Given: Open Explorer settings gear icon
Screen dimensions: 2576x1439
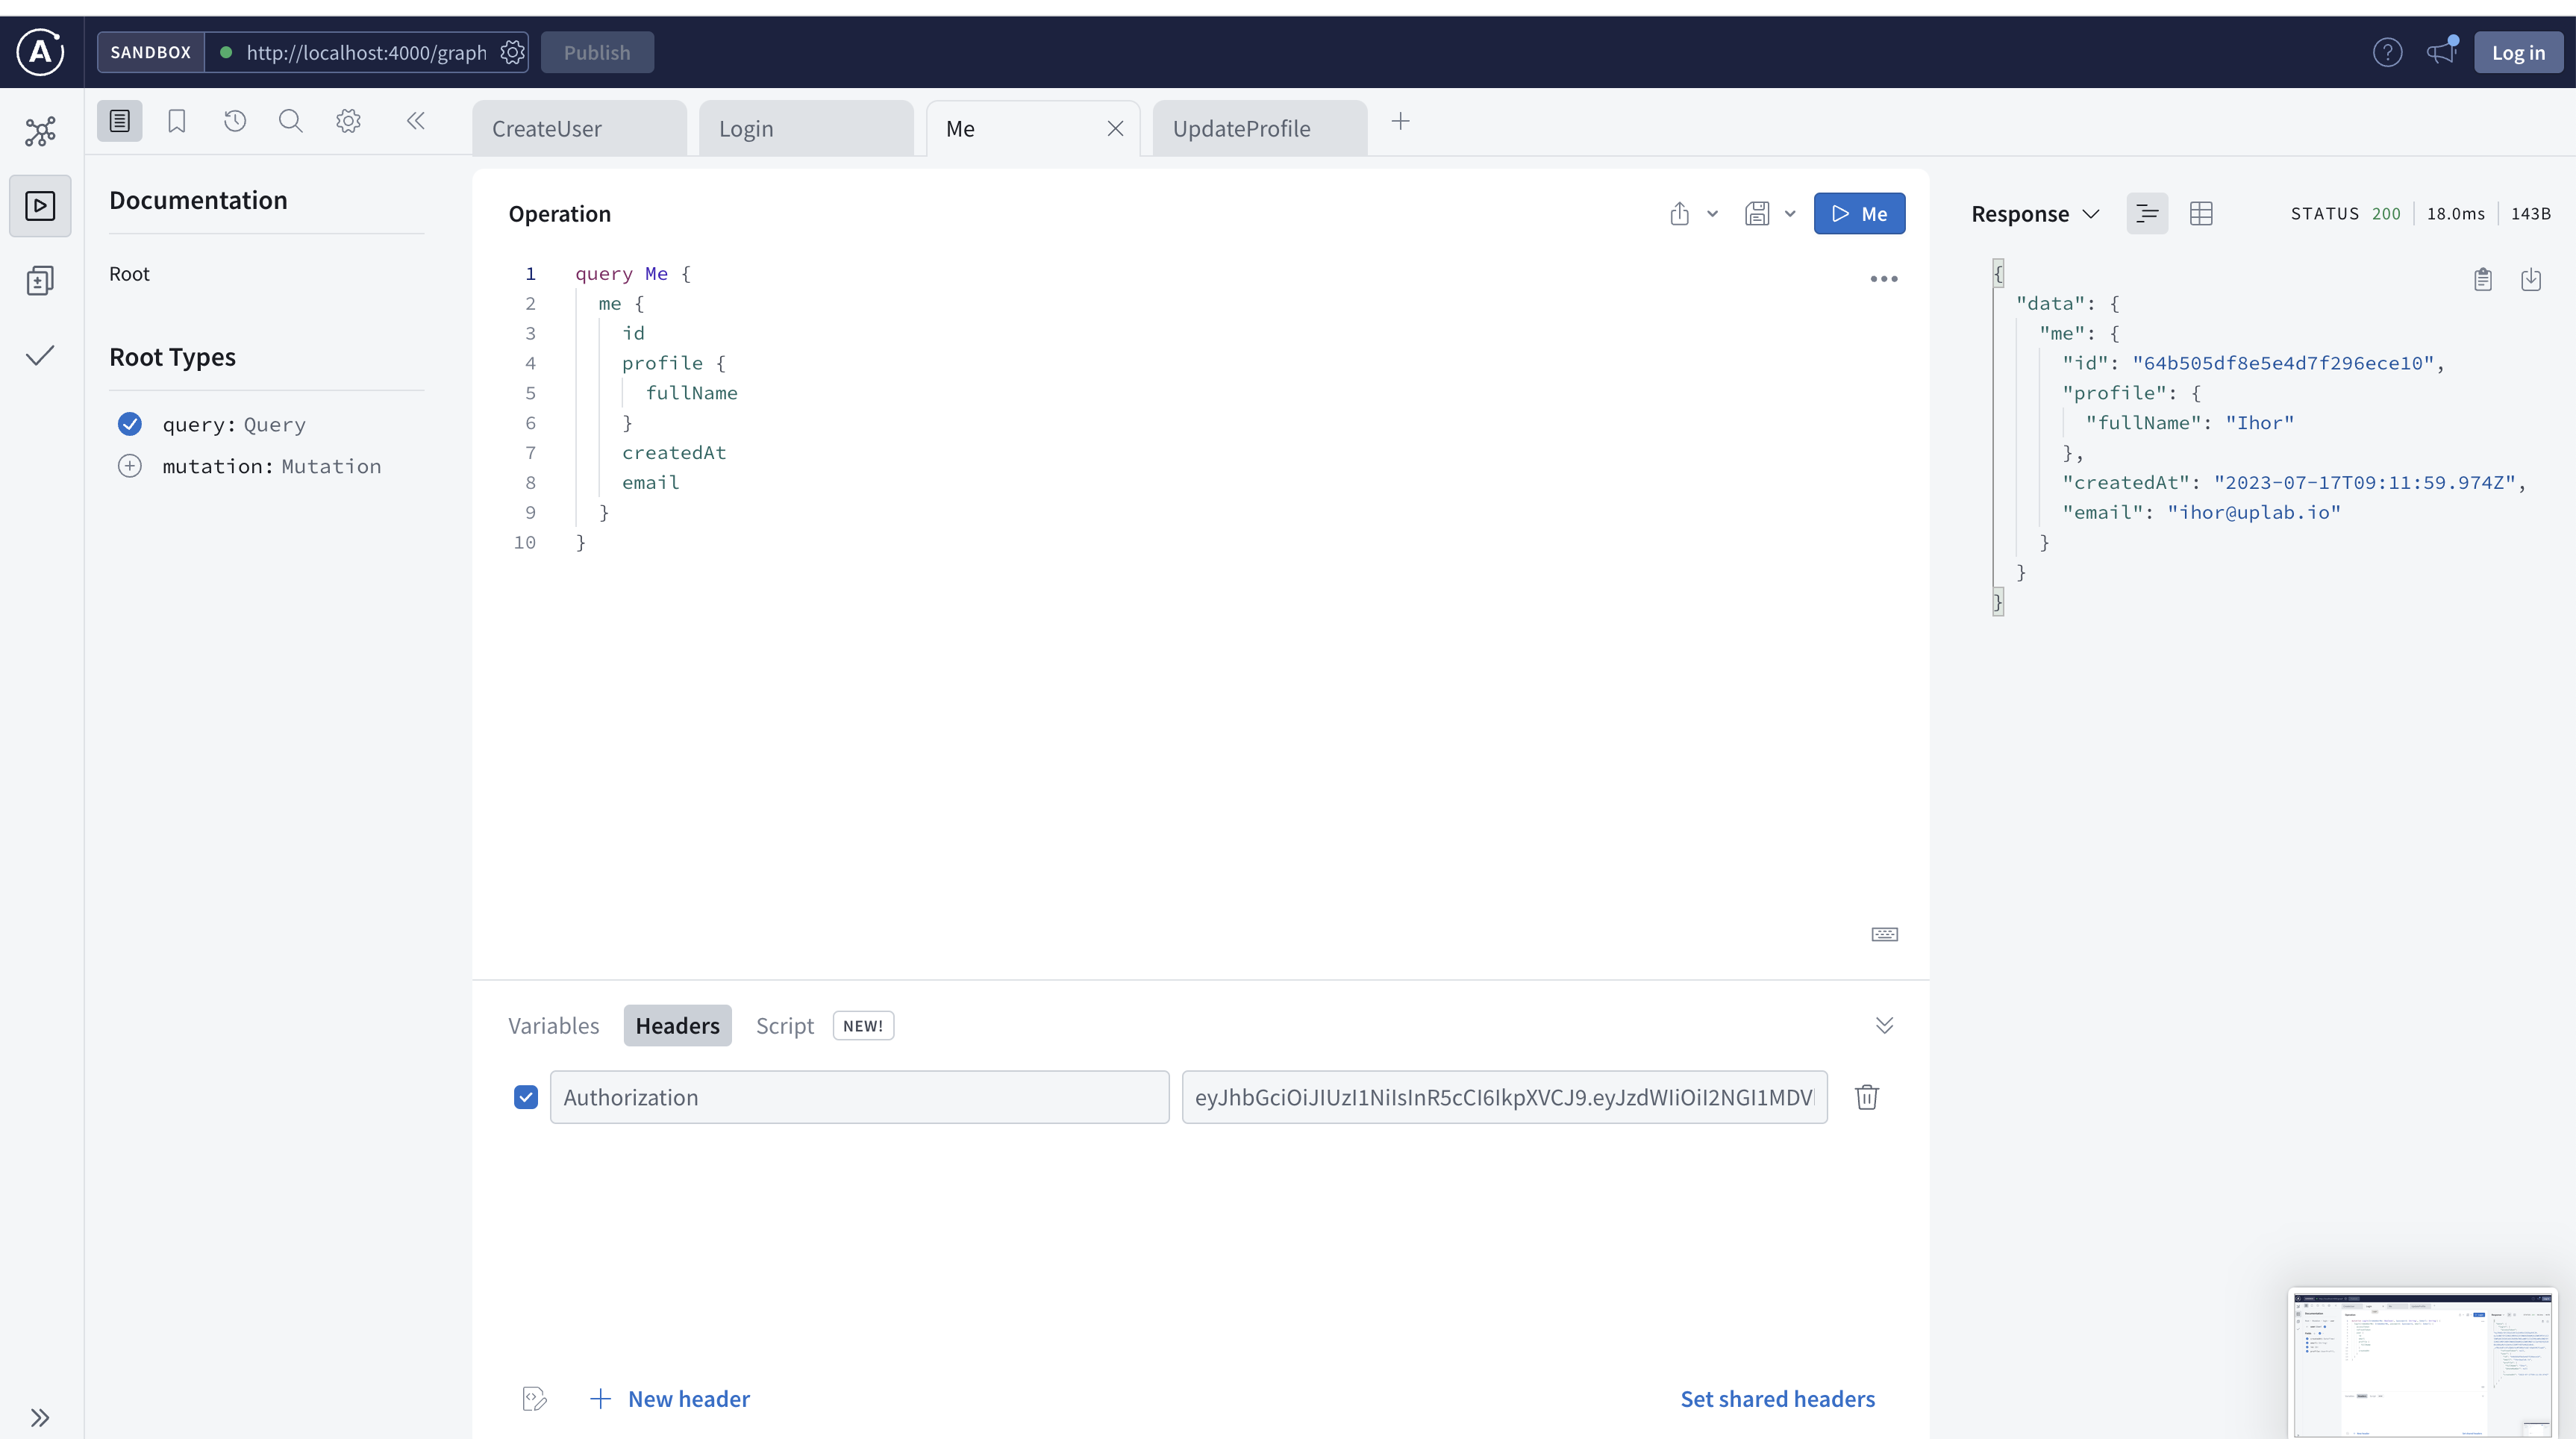Looking at the screenshot, I should pos(348,121).
